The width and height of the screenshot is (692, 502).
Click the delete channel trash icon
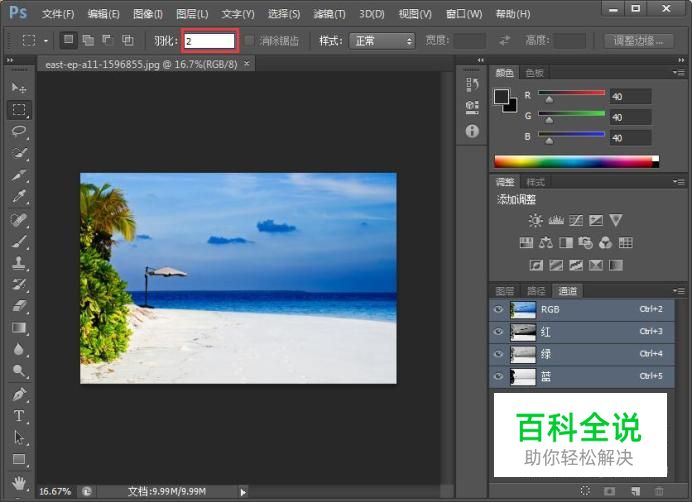click(657, 491)
